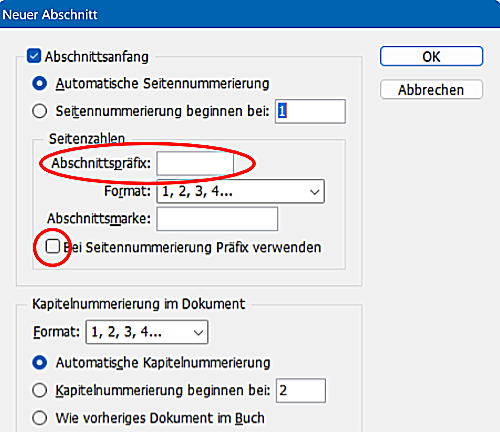Enable Bei Seitennummerierung Präfix verwenden
Viewport: 500px width, 432px height.
coord(53,247)
